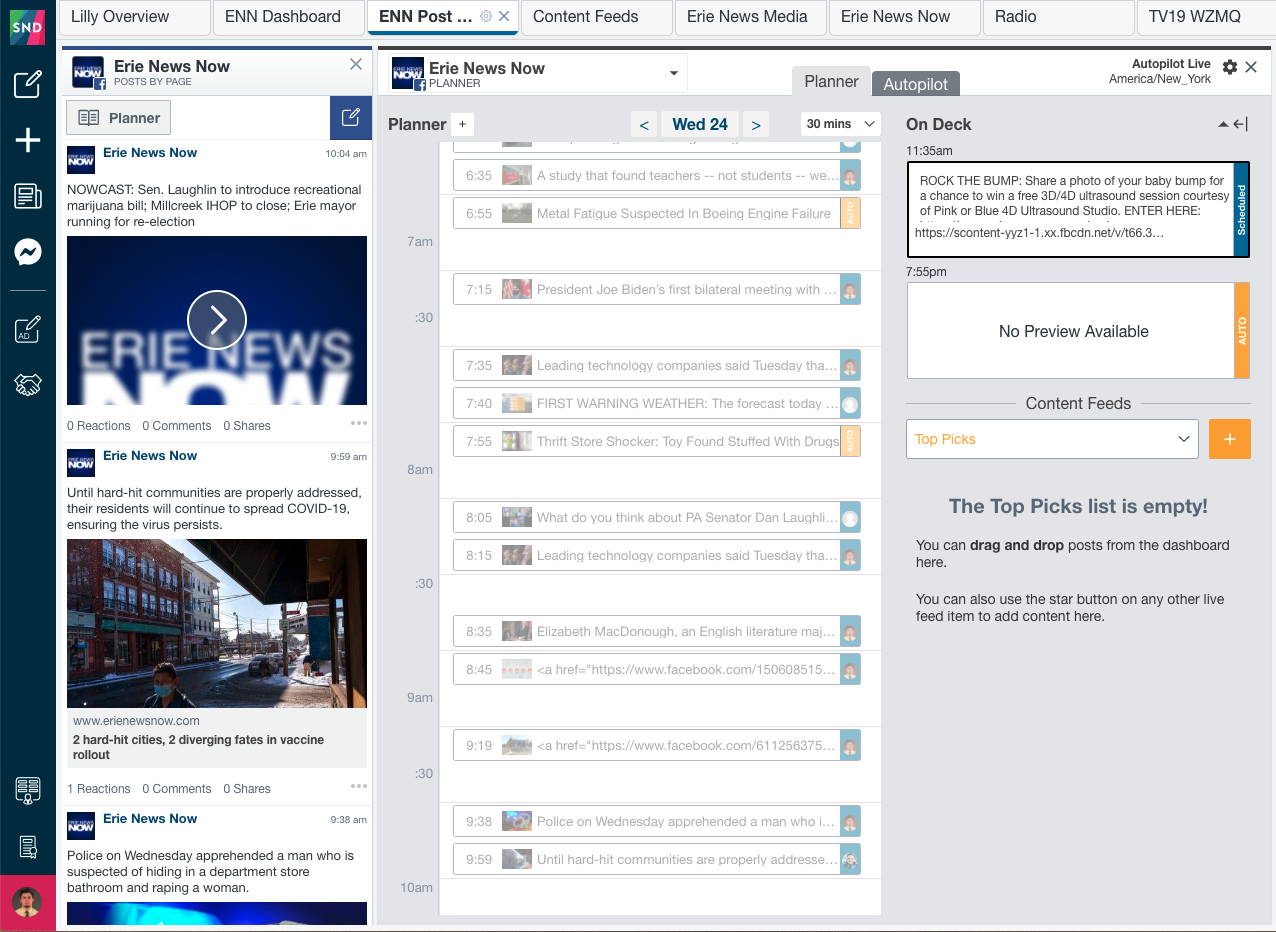Open Erie News Now link on 10:04 post

tap(150, 152)
